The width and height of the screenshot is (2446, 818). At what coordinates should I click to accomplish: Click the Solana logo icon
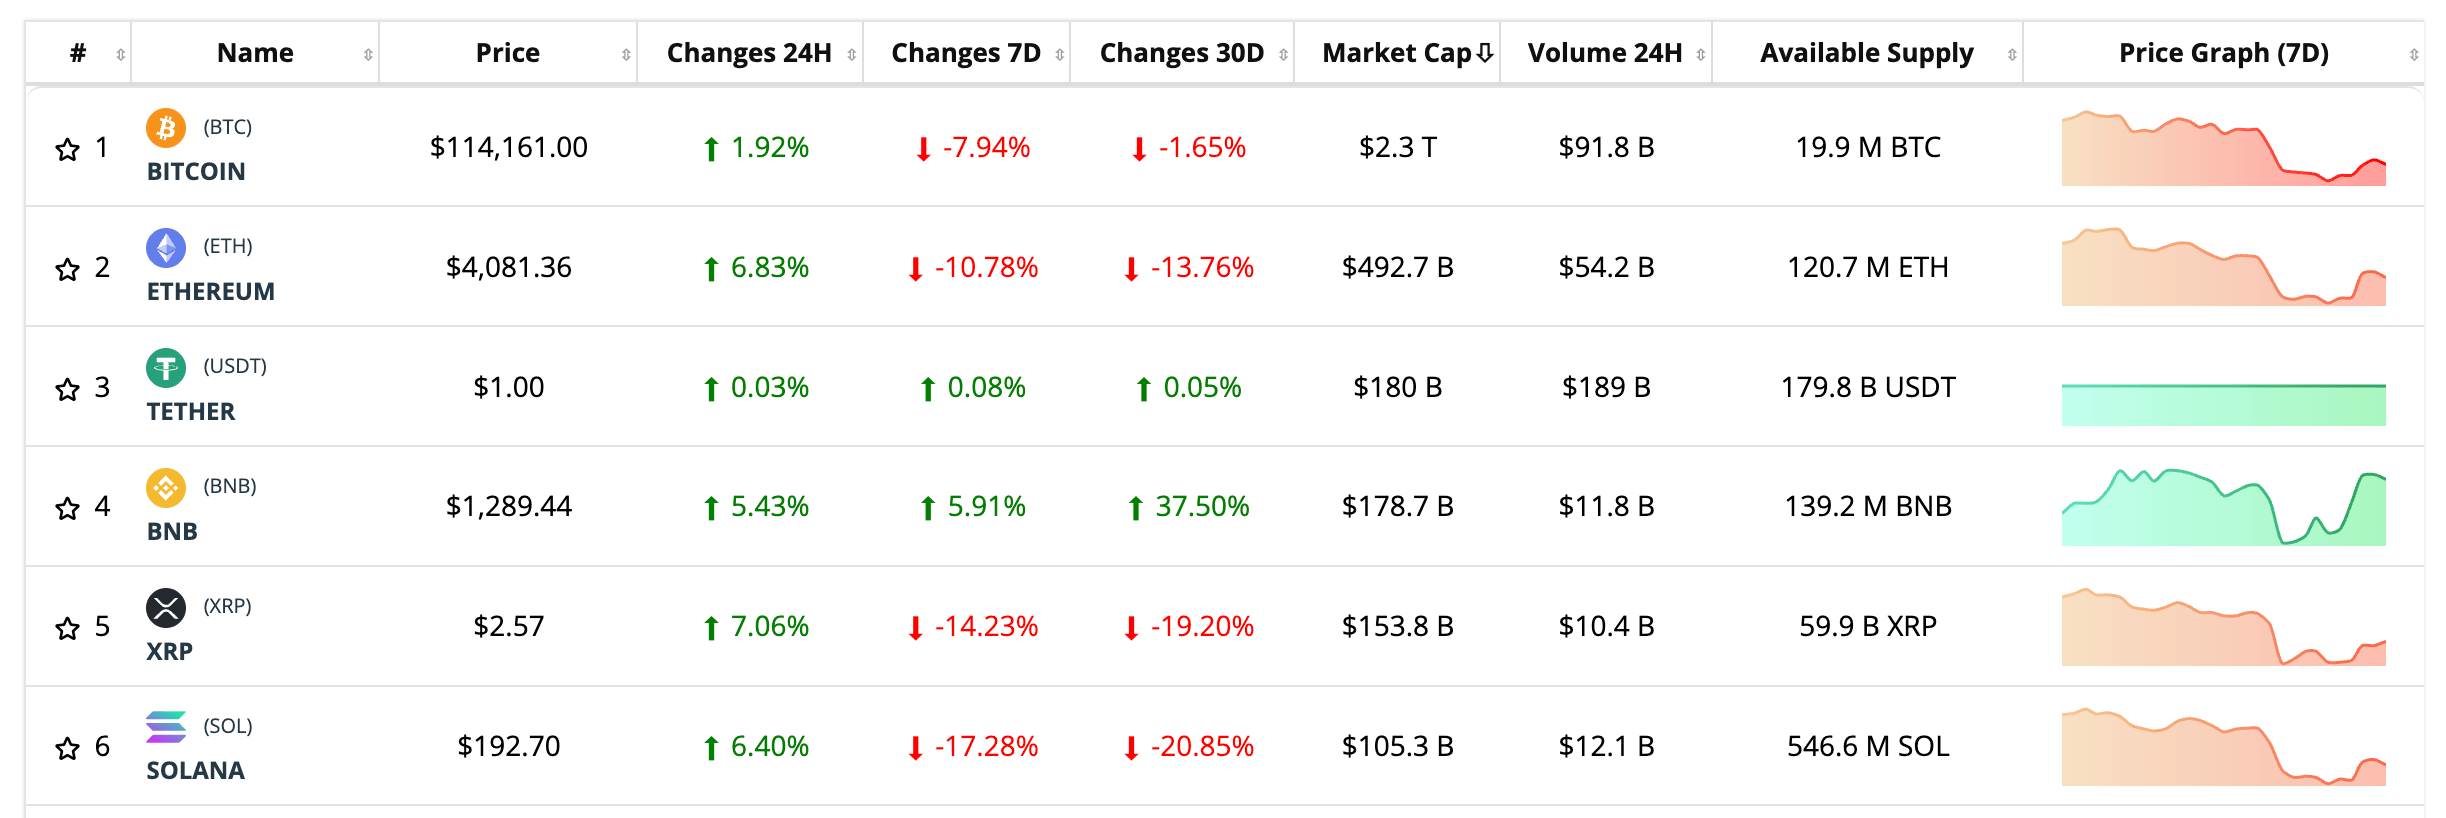tap(166, 727)
